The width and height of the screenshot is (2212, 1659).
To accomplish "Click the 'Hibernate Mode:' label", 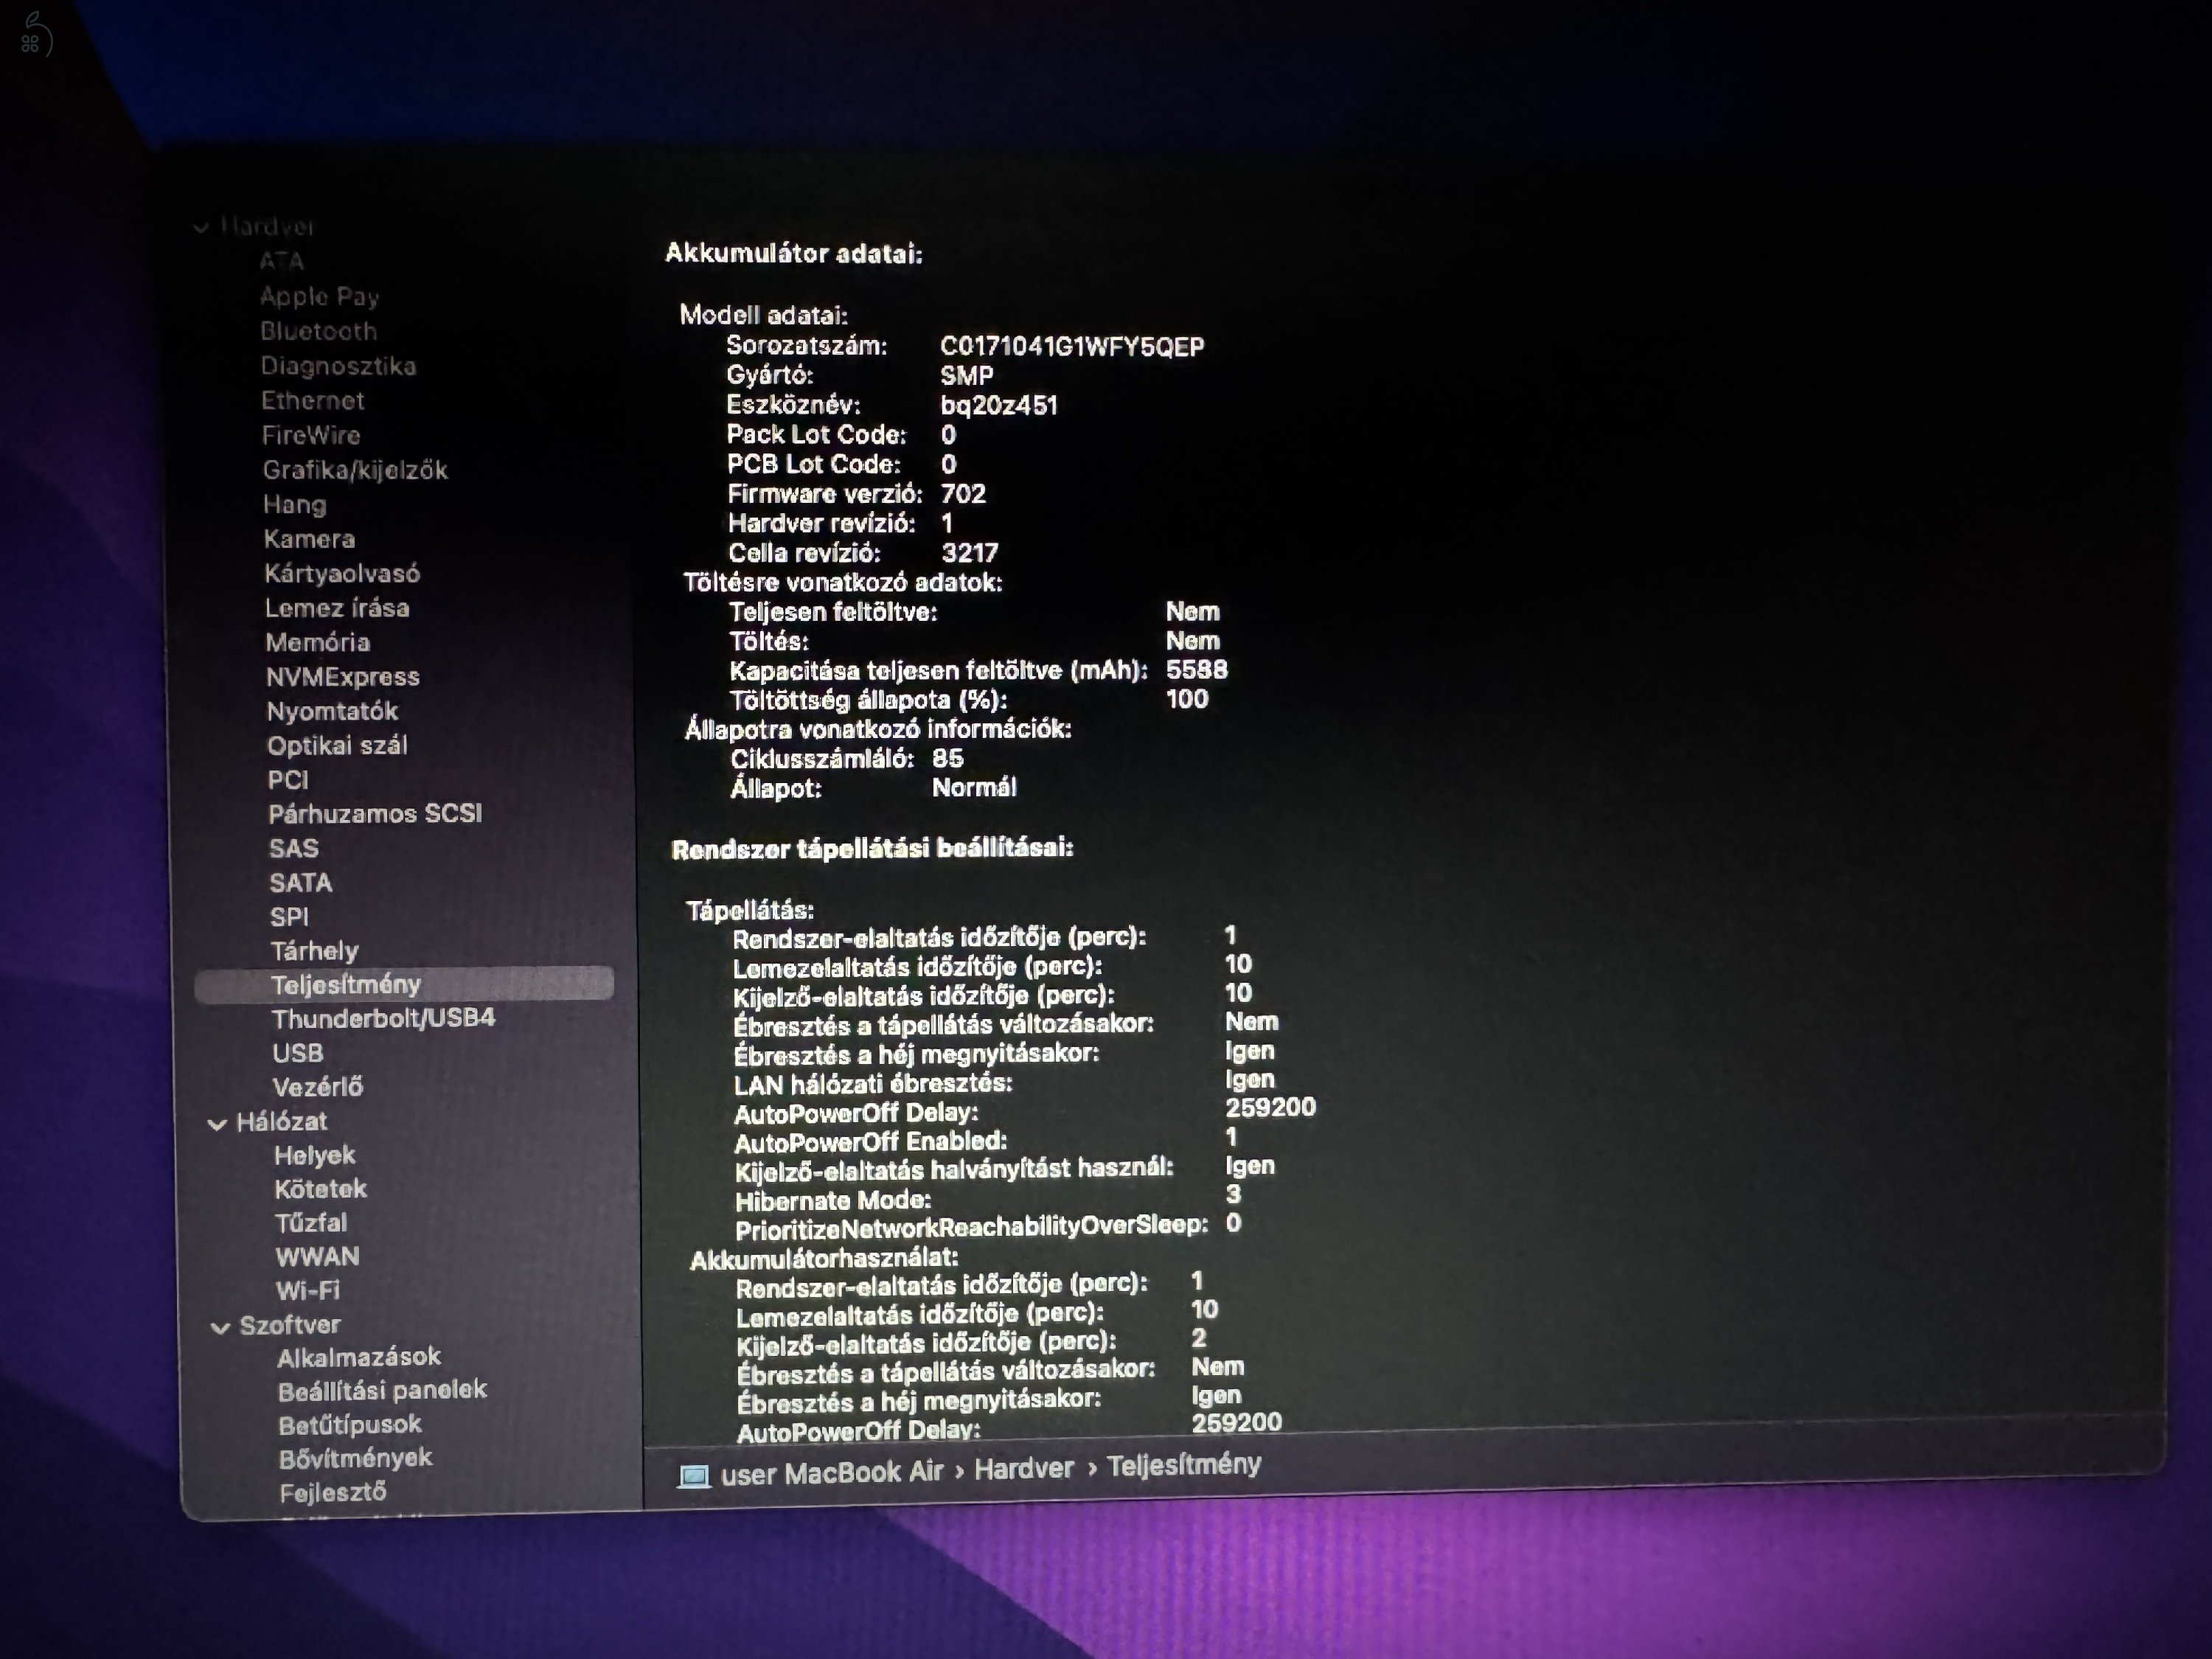I will (x=833, y=1200).
